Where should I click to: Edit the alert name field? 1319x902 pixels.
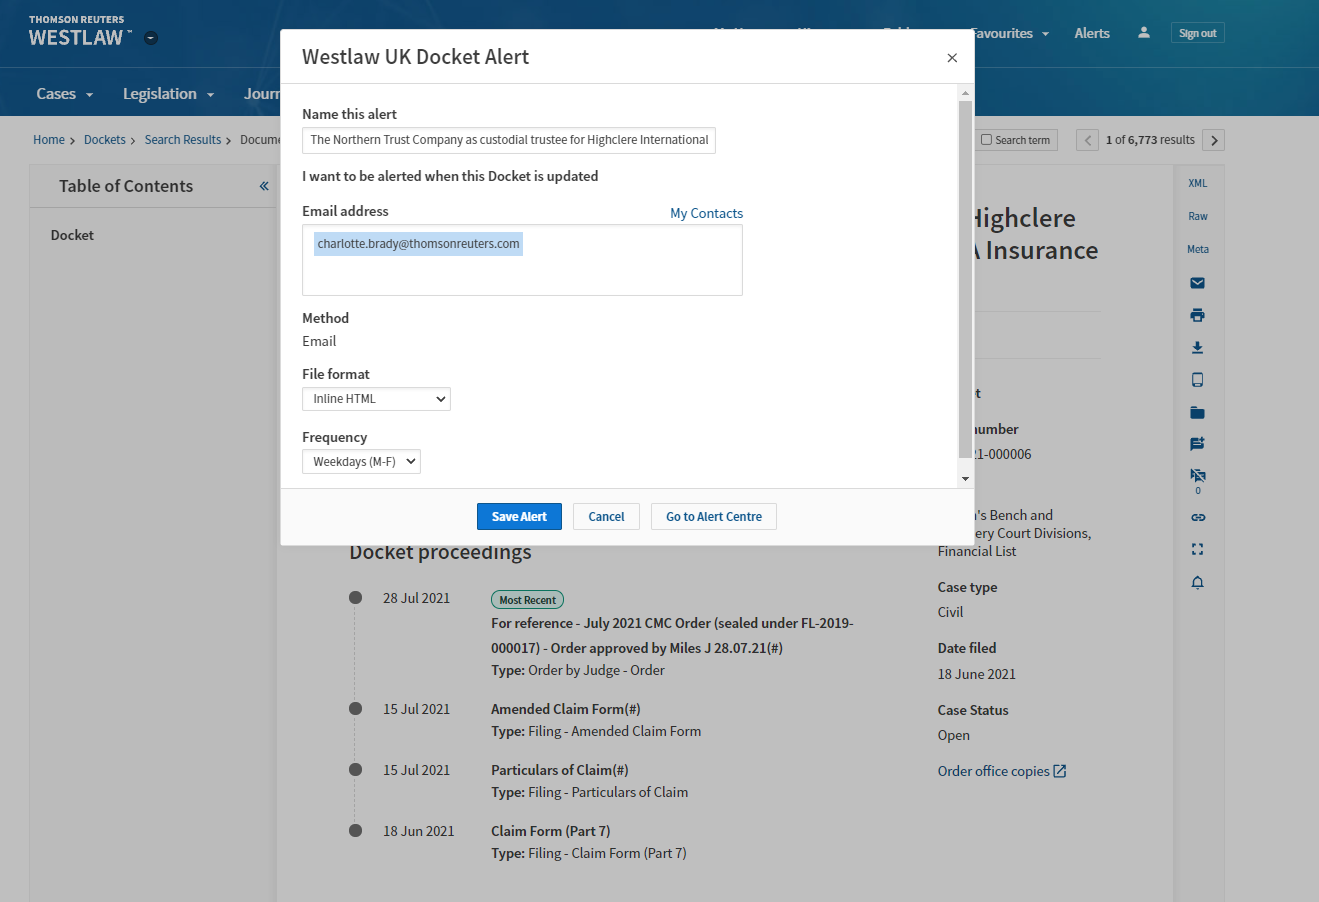509,140
